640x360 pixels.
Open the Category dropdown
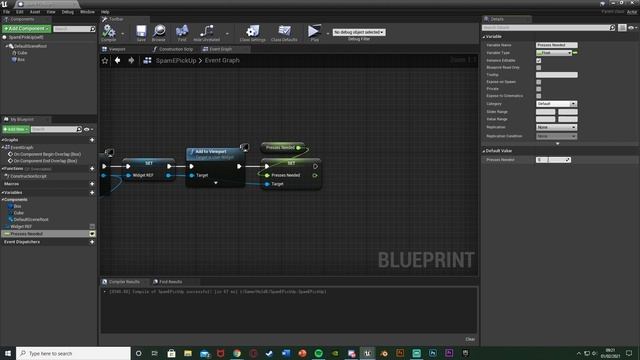point(556,104)
